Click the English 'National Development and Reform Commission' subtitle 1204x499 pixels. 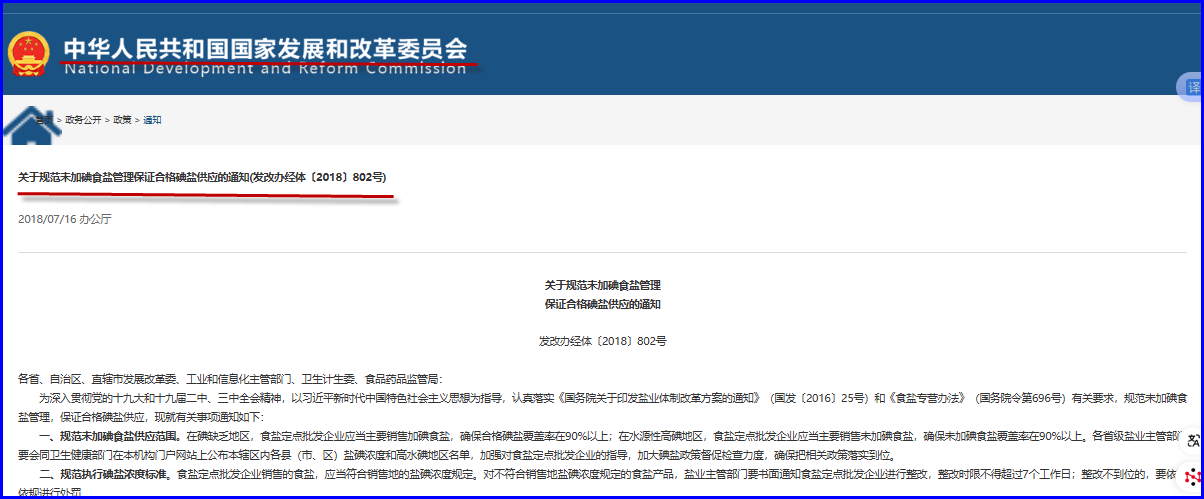(x=265, y=69)
